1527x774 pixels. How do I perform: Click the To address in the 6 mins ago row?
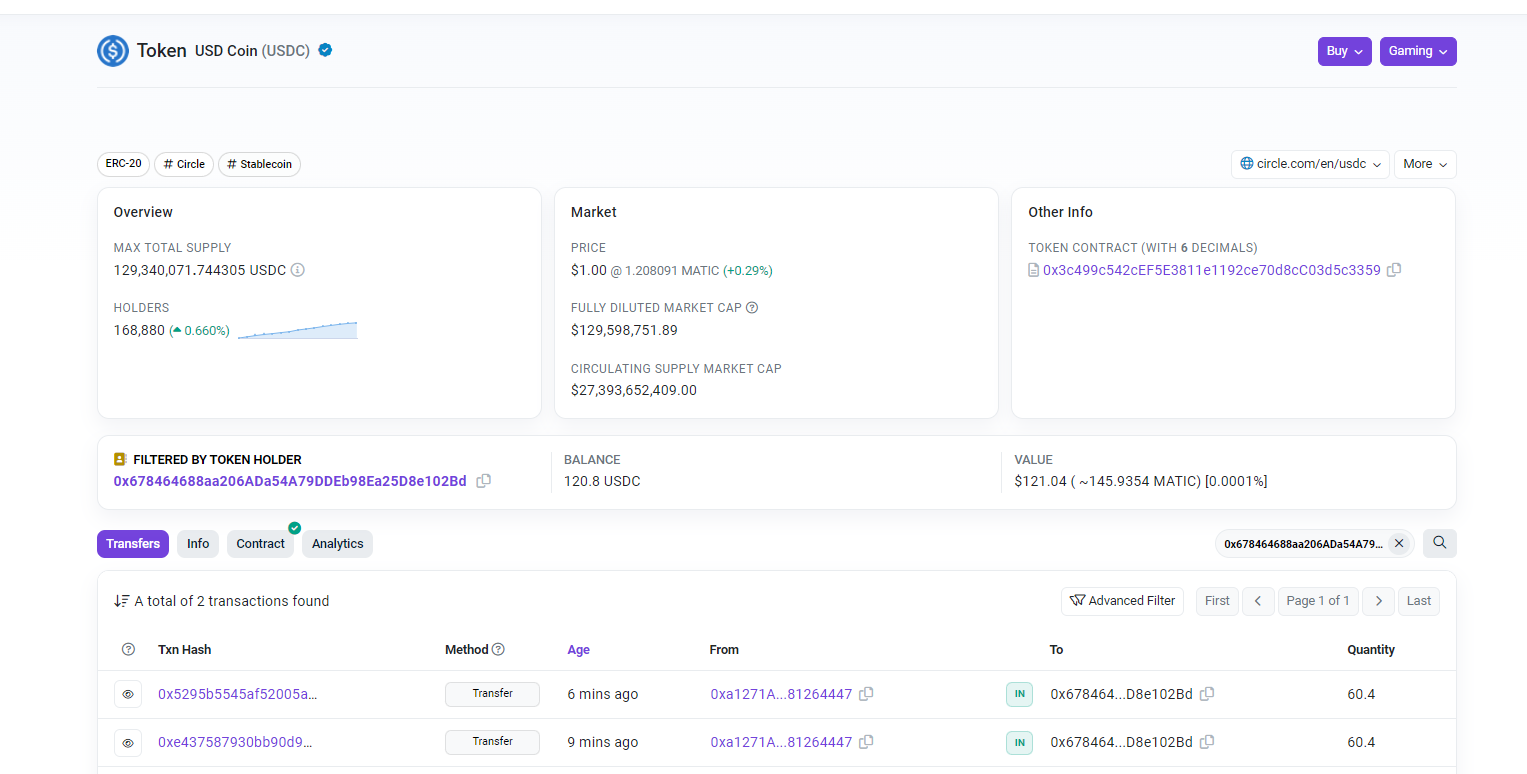point(1121,694)
